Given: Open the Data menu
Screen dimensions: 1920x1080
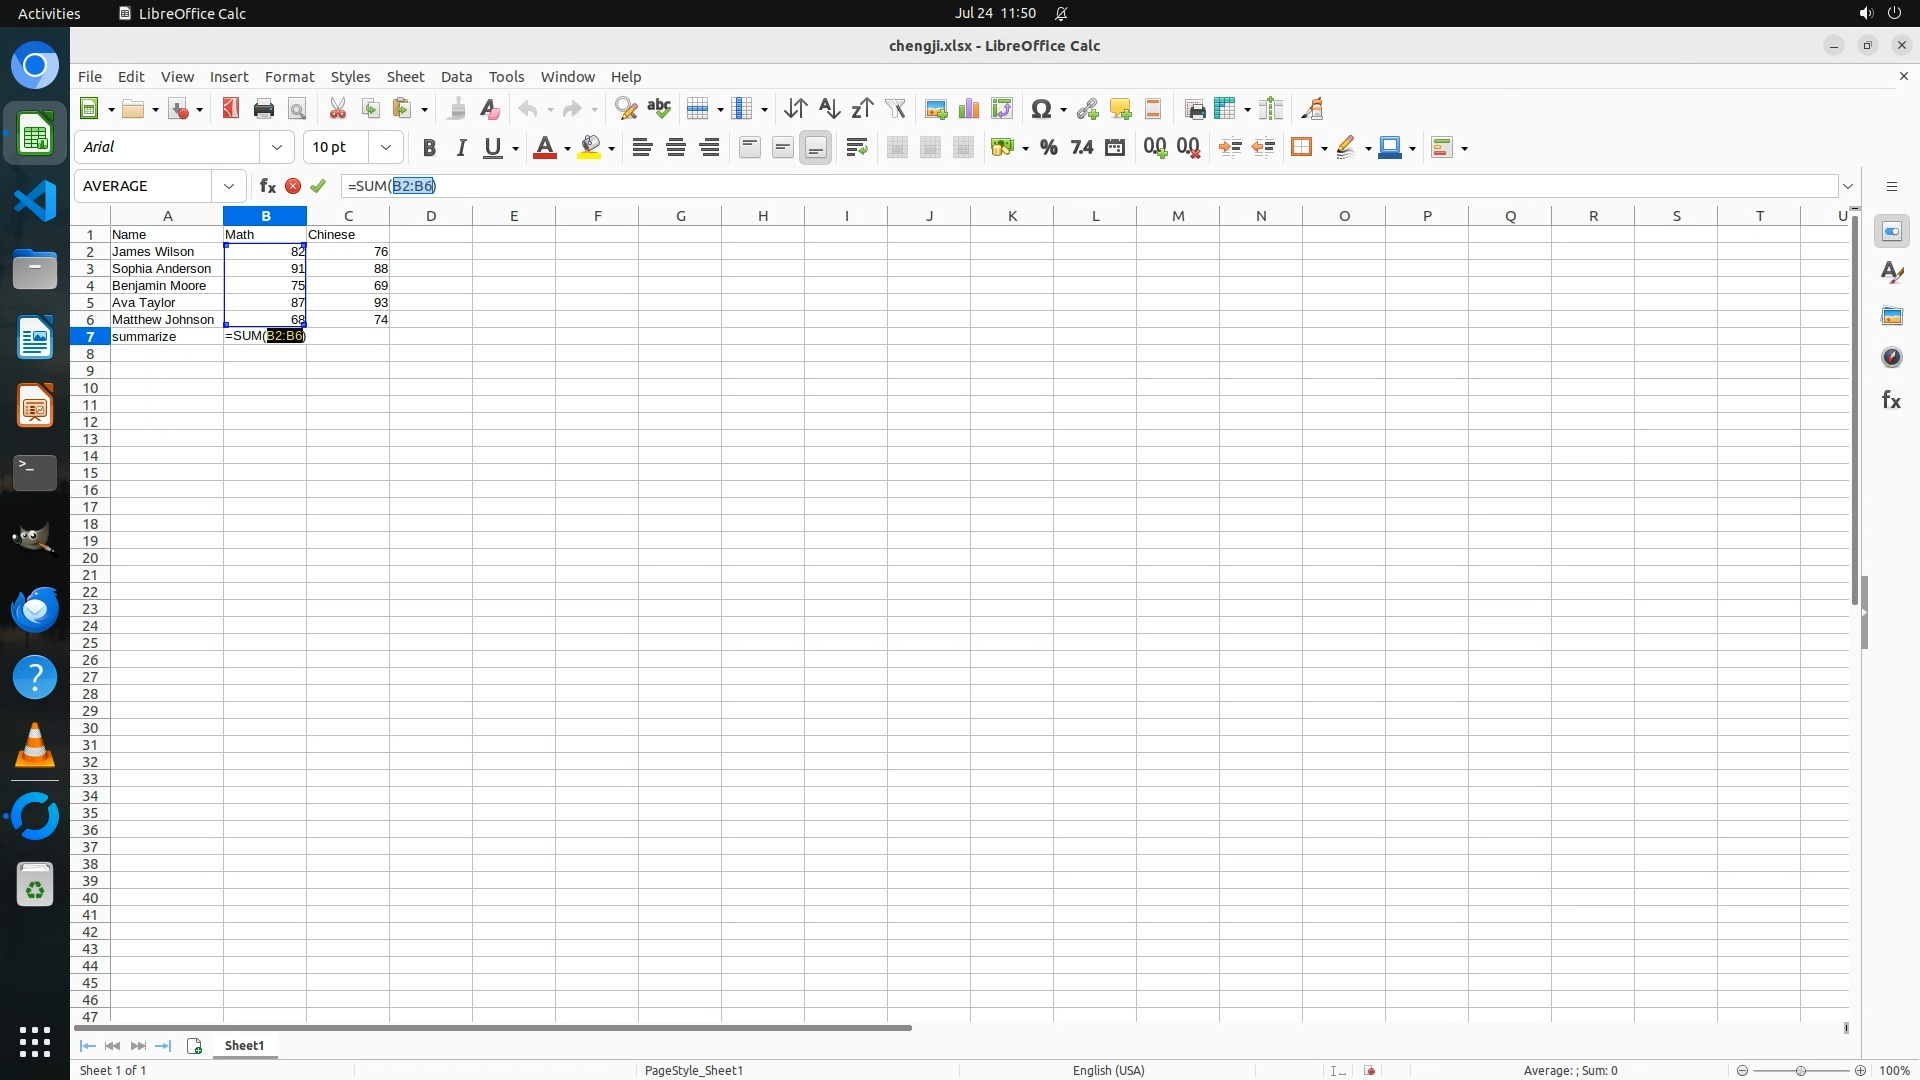Looking at the screenshot, I should click(456, 77).
